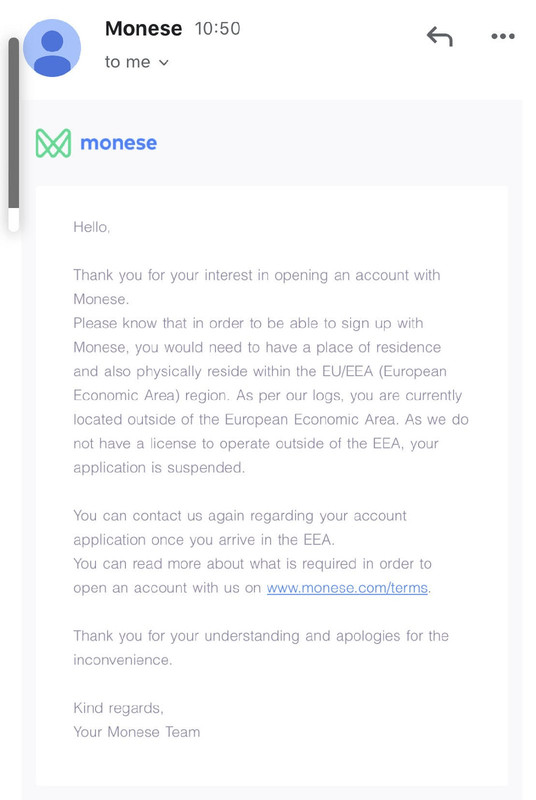Expand recipient details with the chevron
The image size is (536, 800).
tap(164, 63)
